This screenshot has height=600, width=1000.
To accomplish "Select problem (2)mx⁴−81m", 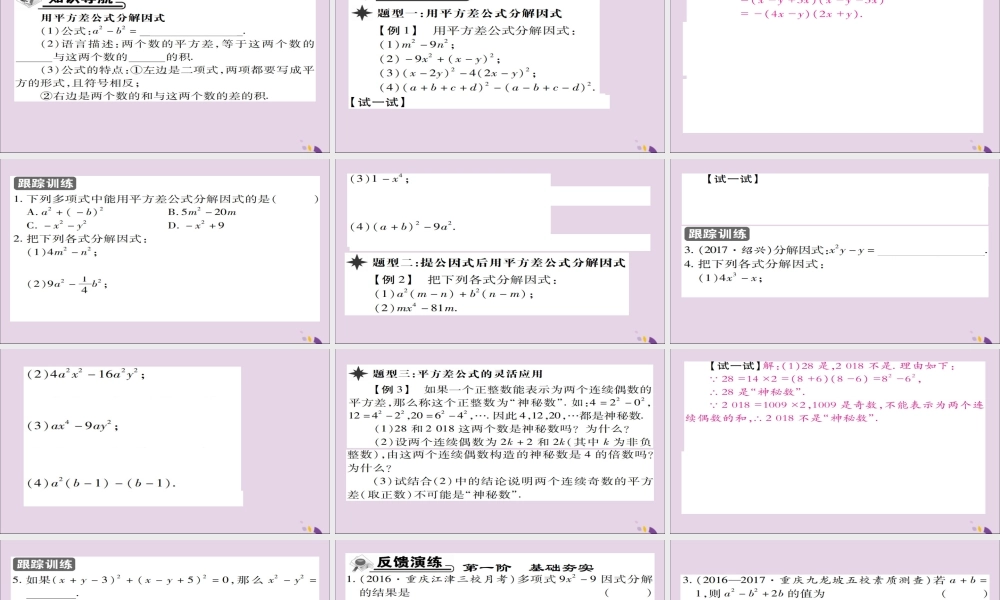I will pyautogui.click(x=416, y=307).
